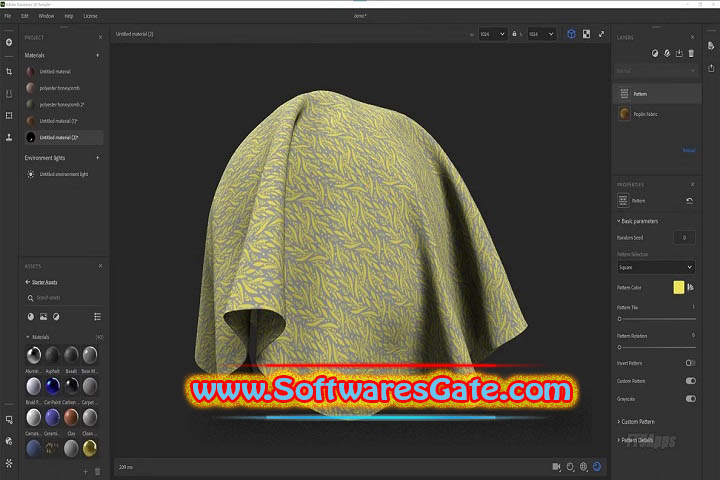Select polyester honeycomb 2 material in Project
This screenshot has height=480, width=720.
[64, 105]
